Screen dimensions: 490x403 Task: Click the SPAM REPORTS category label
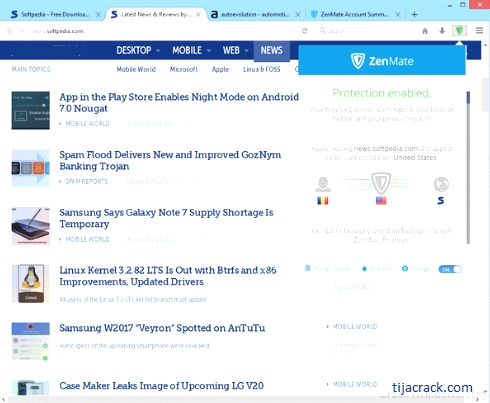(87, 181)
